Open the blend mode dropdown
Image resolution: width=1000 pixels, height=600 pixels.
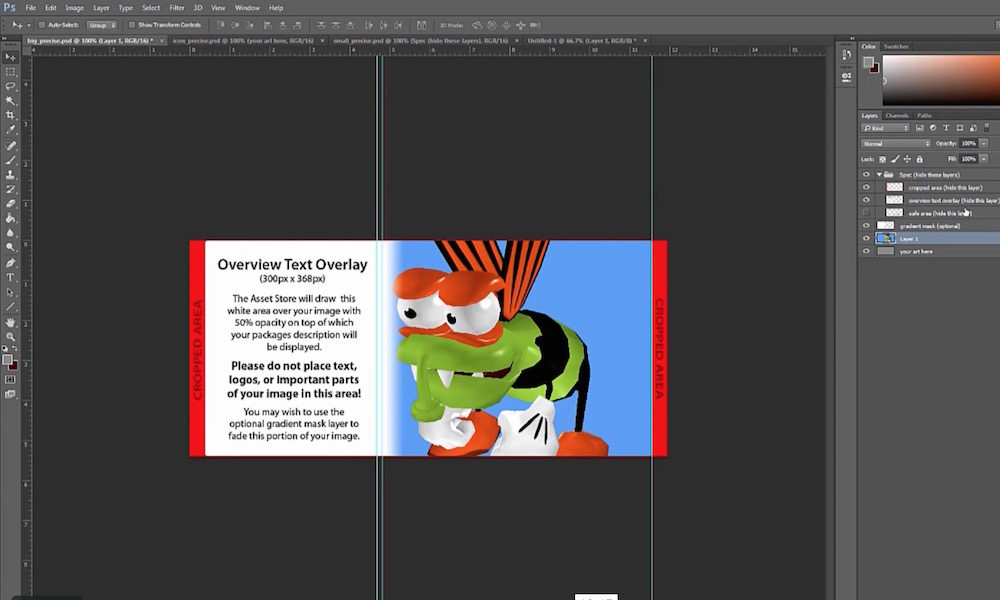(895, 142)
